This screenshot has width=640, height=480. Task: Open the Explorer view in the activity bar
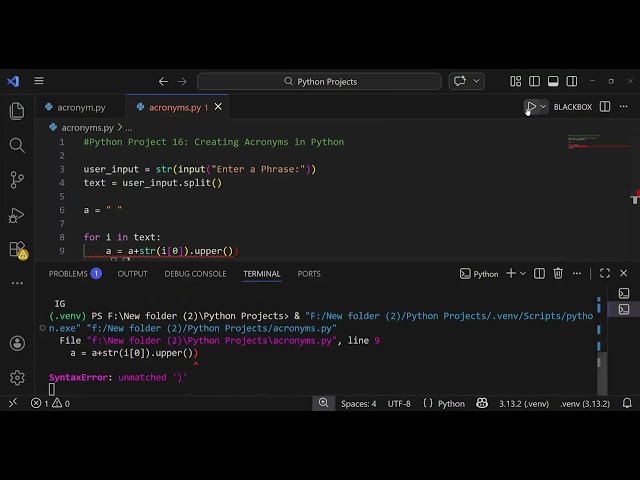coord(17,111)
